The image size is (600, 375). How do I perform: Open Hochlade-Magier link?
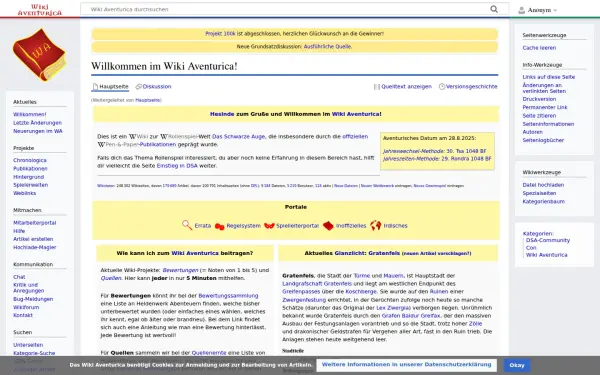click(34, 247)
